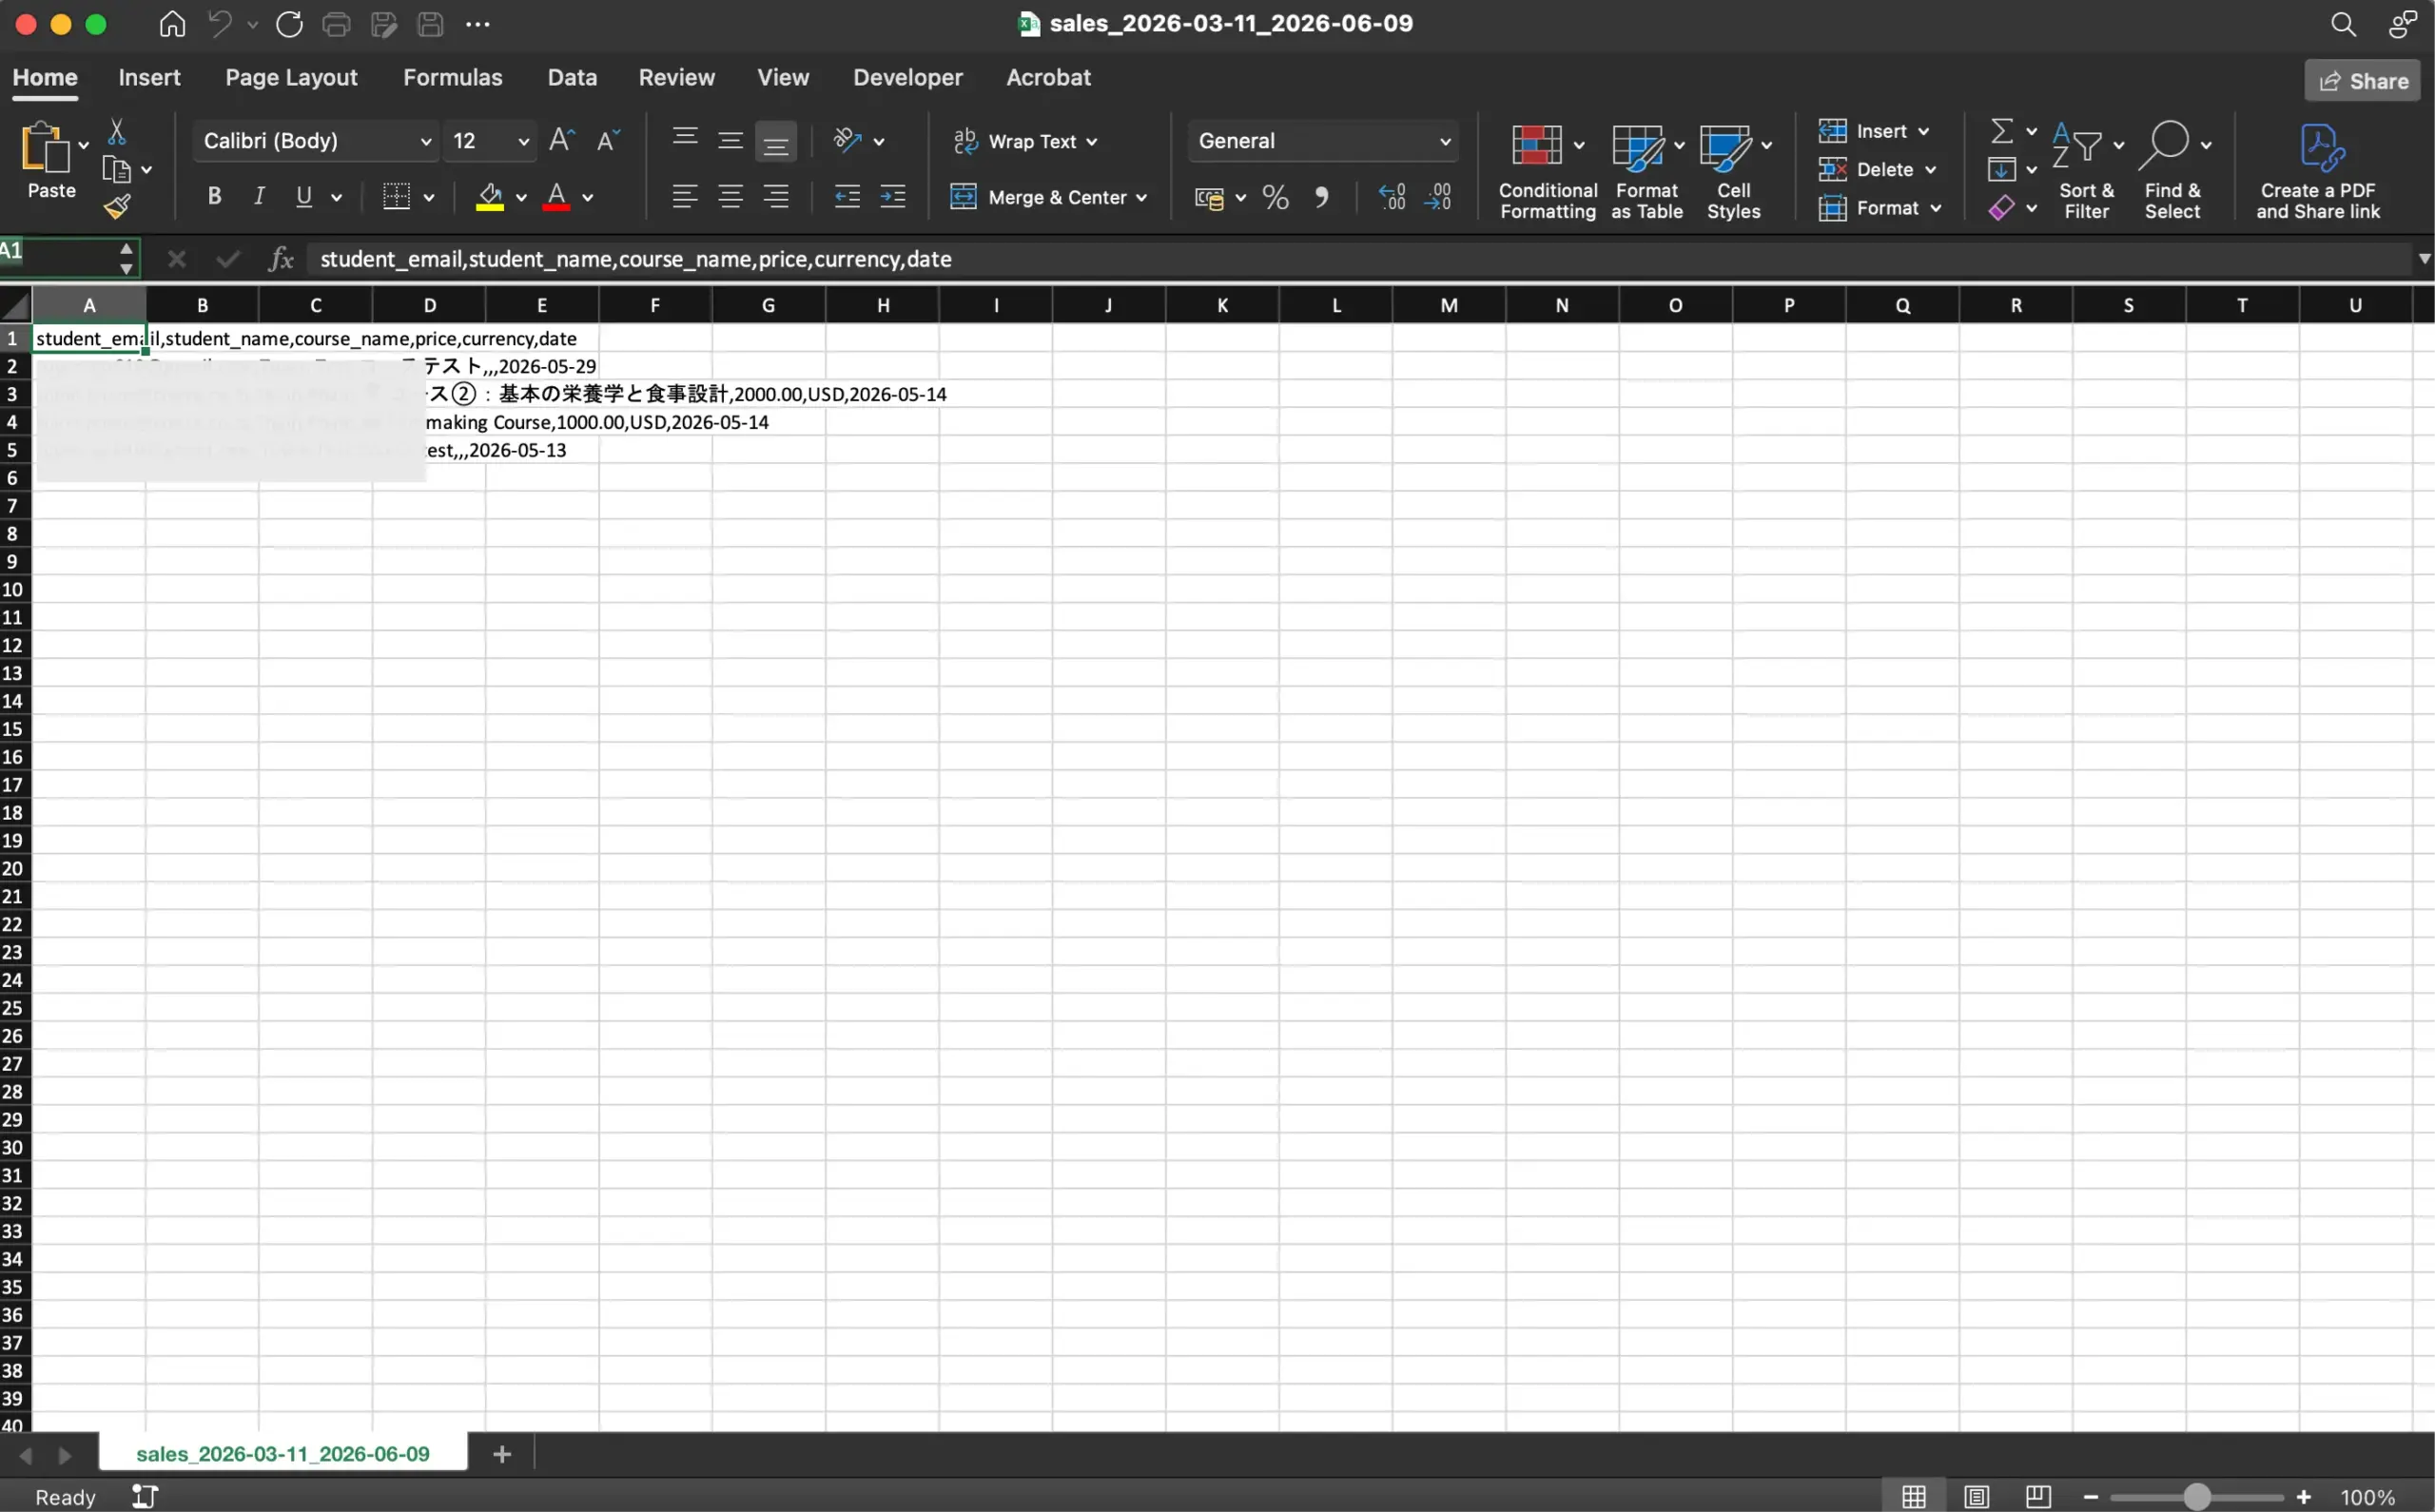Decrease decimal places

(x=1438, y=197)
